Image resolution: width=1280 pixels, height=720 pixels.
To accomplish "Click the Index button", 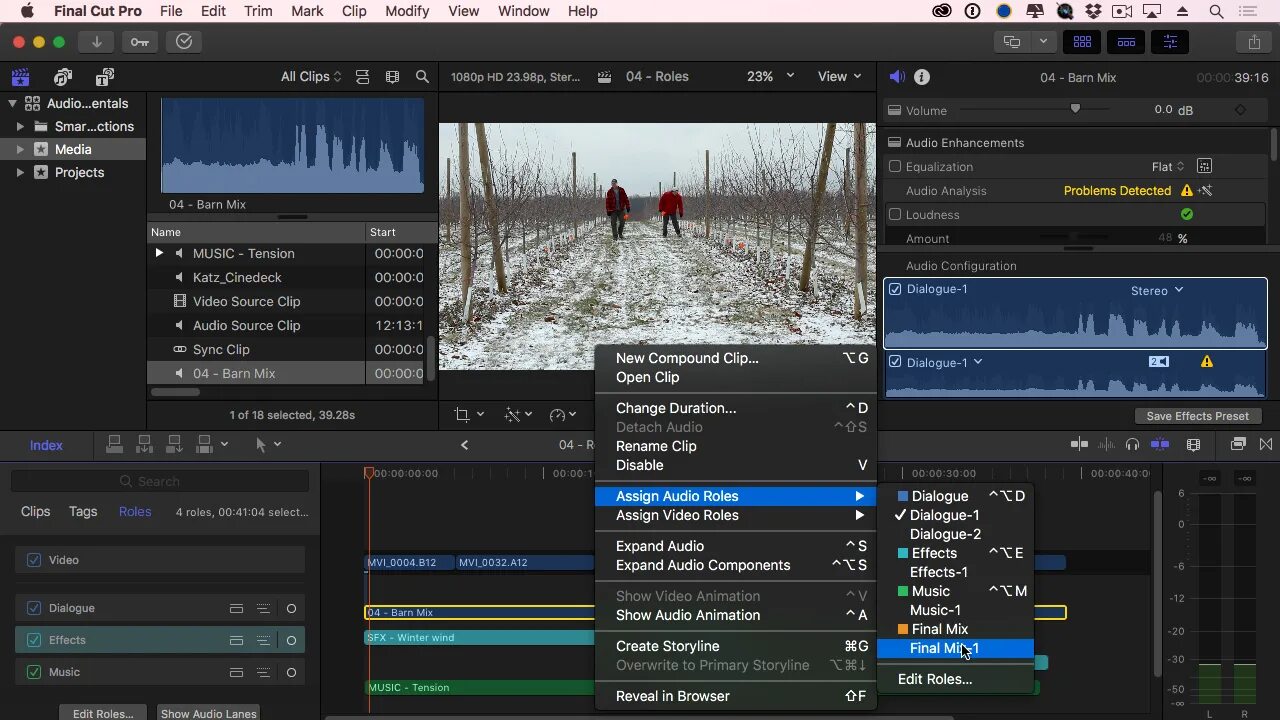I will click(46, 445).
